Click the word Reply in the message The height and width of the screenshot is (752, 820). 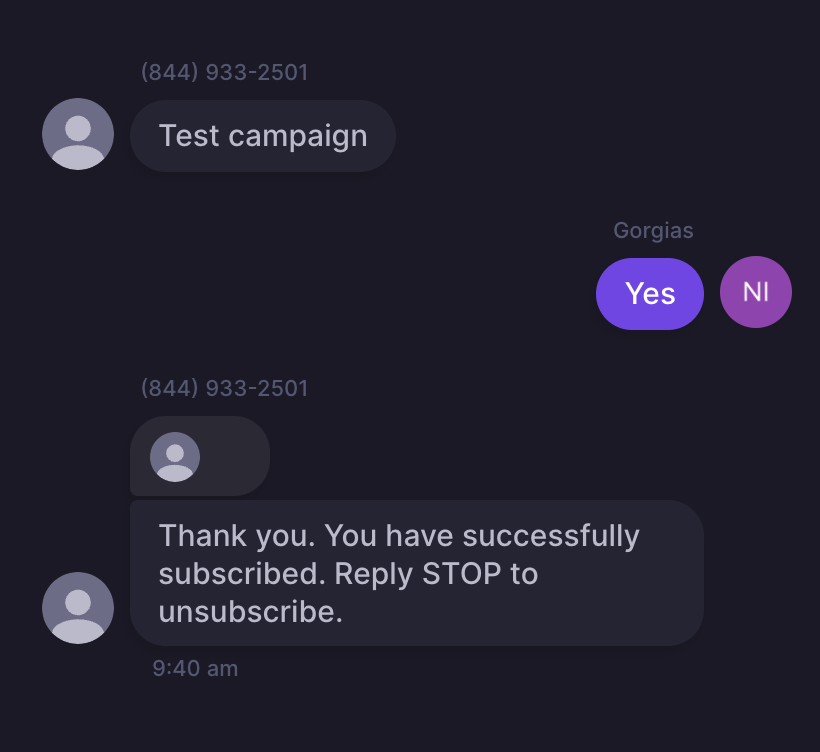coord(374,575)
